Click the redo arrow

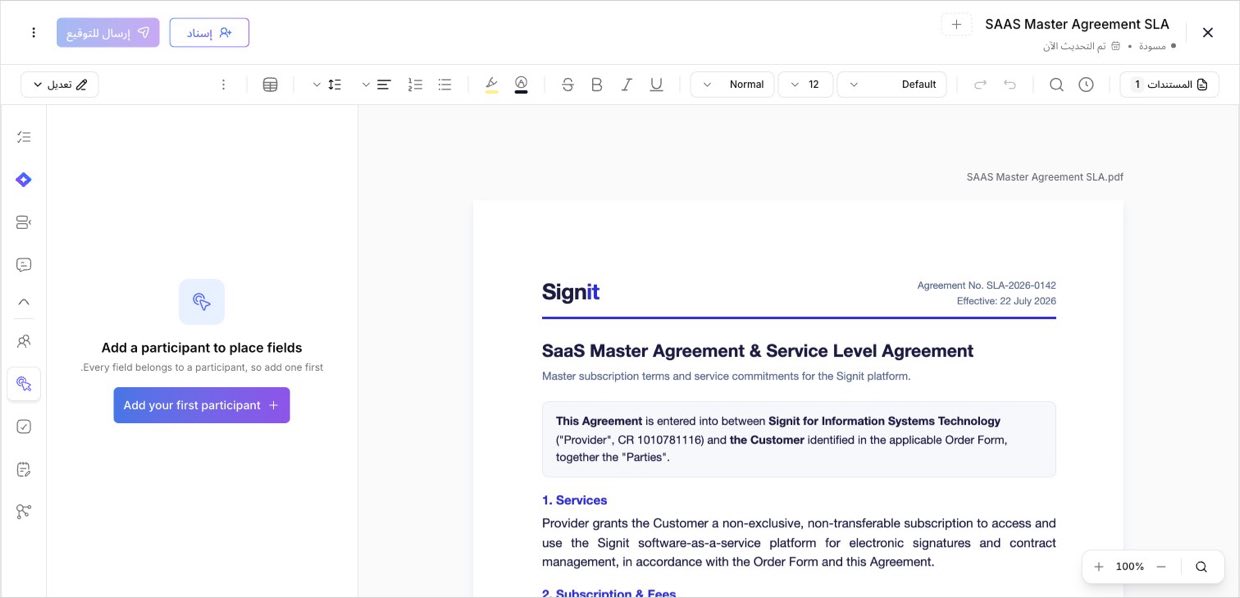coord(980,85)
